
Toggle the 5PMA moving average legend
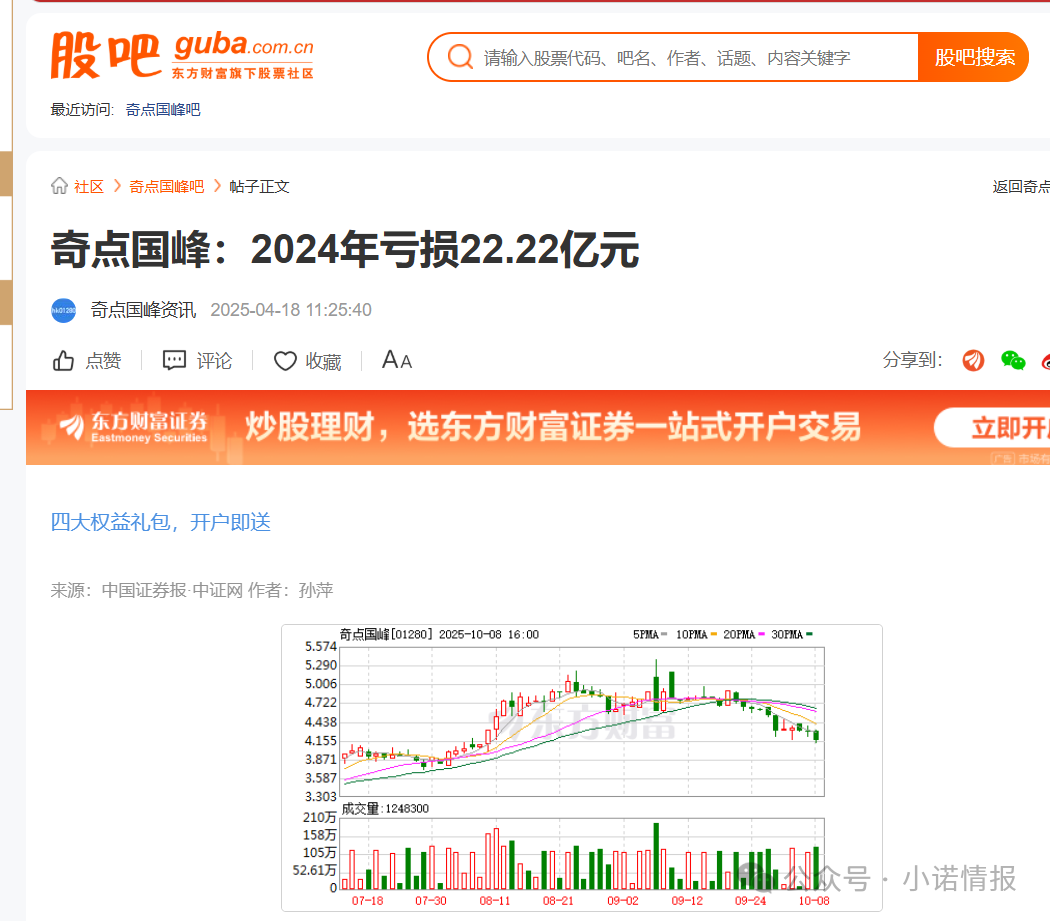point(645,633)
